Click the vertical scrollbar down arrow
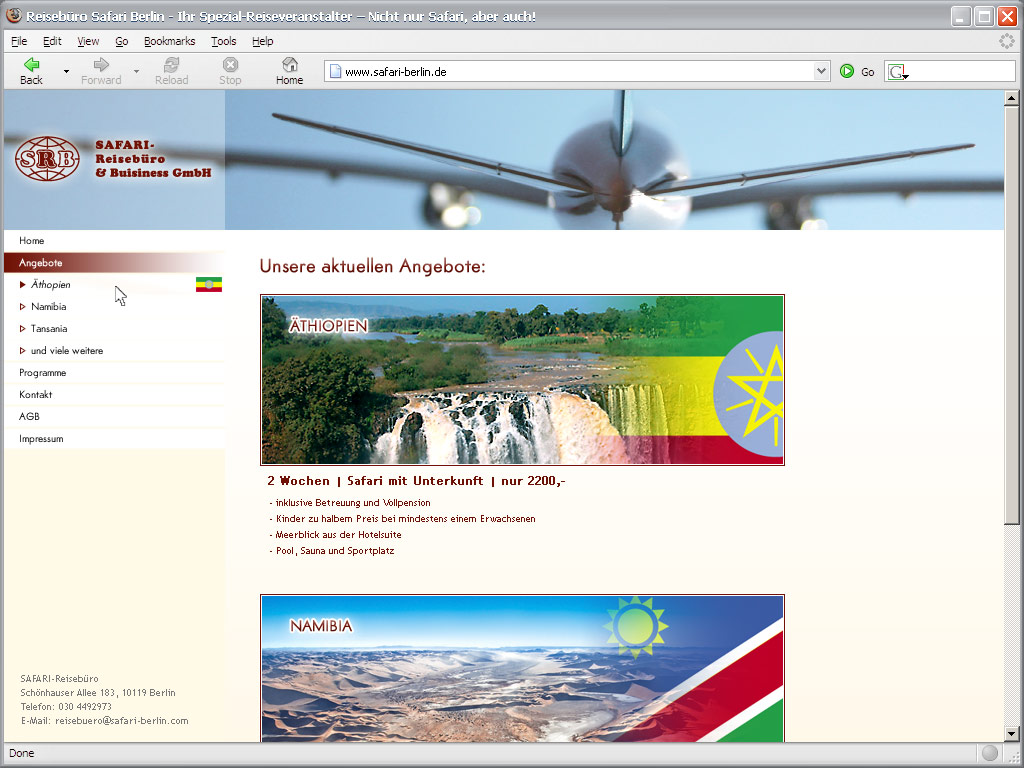Image resolution: width=1024 pixels, height=768 pixels. tap(1011, 734)
